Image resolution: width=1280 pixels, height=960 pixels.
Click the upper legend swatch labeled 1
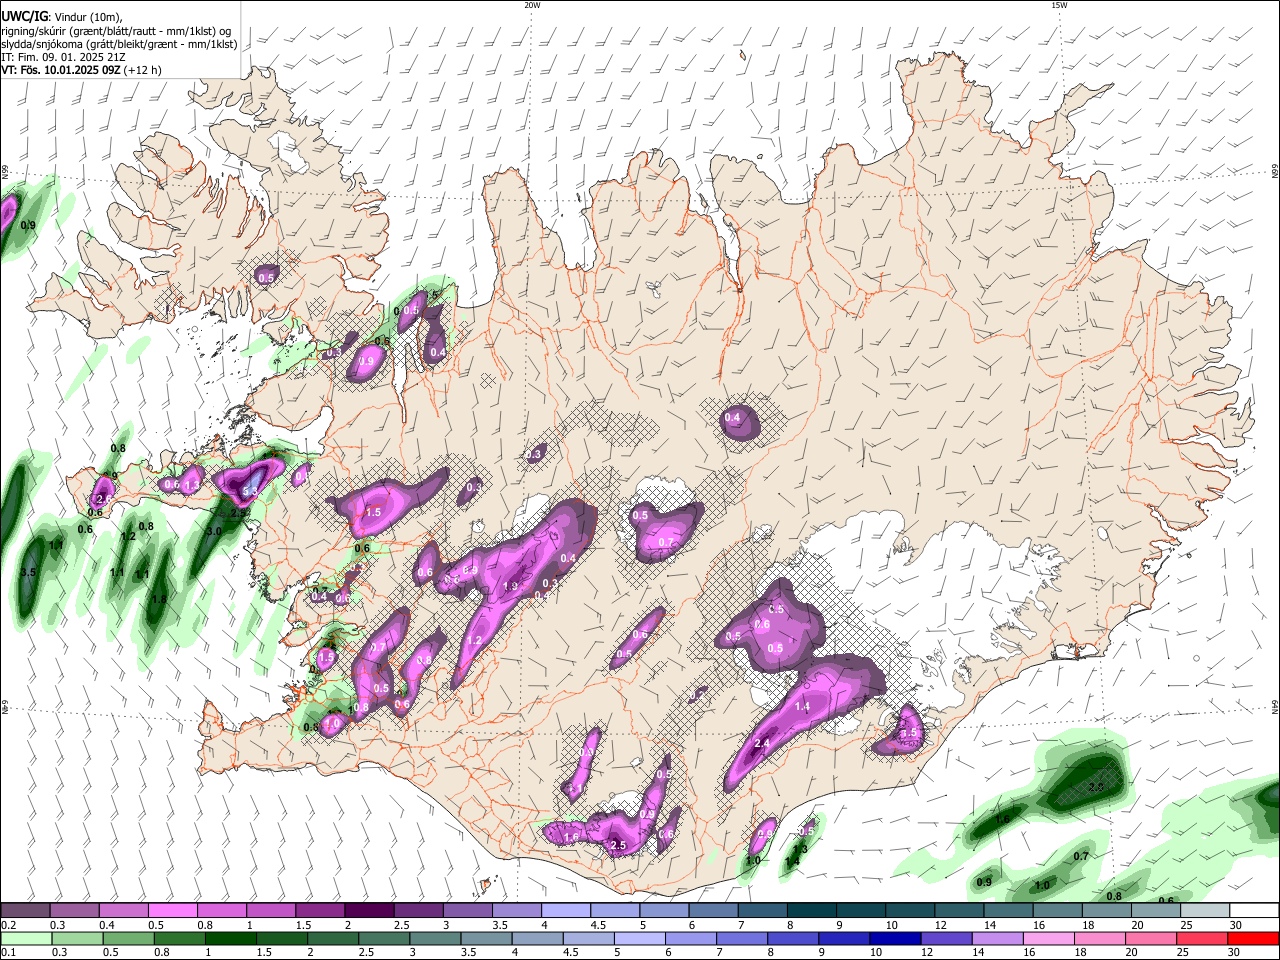point(270,911)
